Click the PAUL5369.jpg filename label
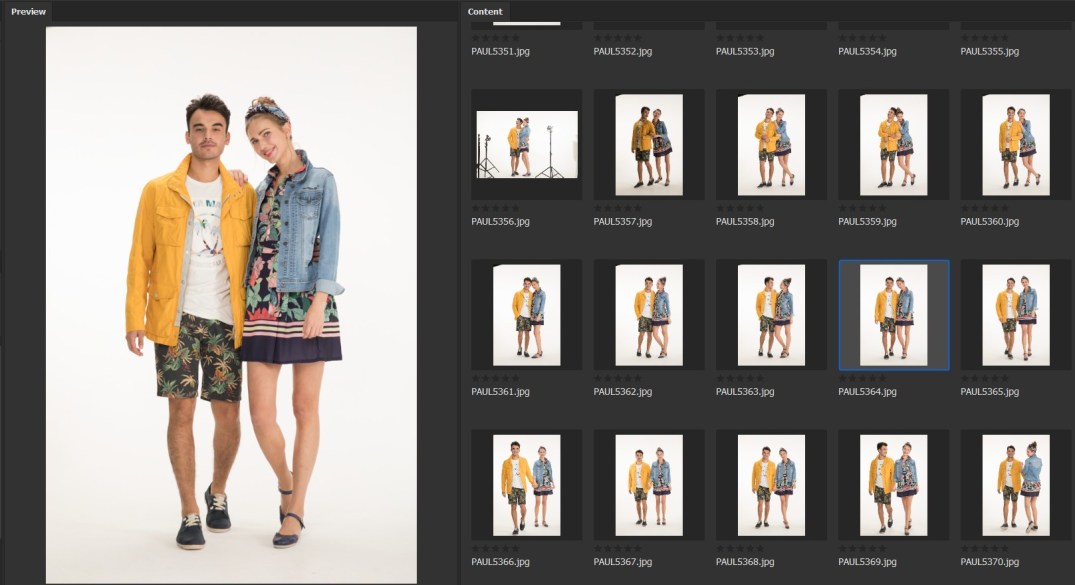The image size is (1075, 585). 870,562
